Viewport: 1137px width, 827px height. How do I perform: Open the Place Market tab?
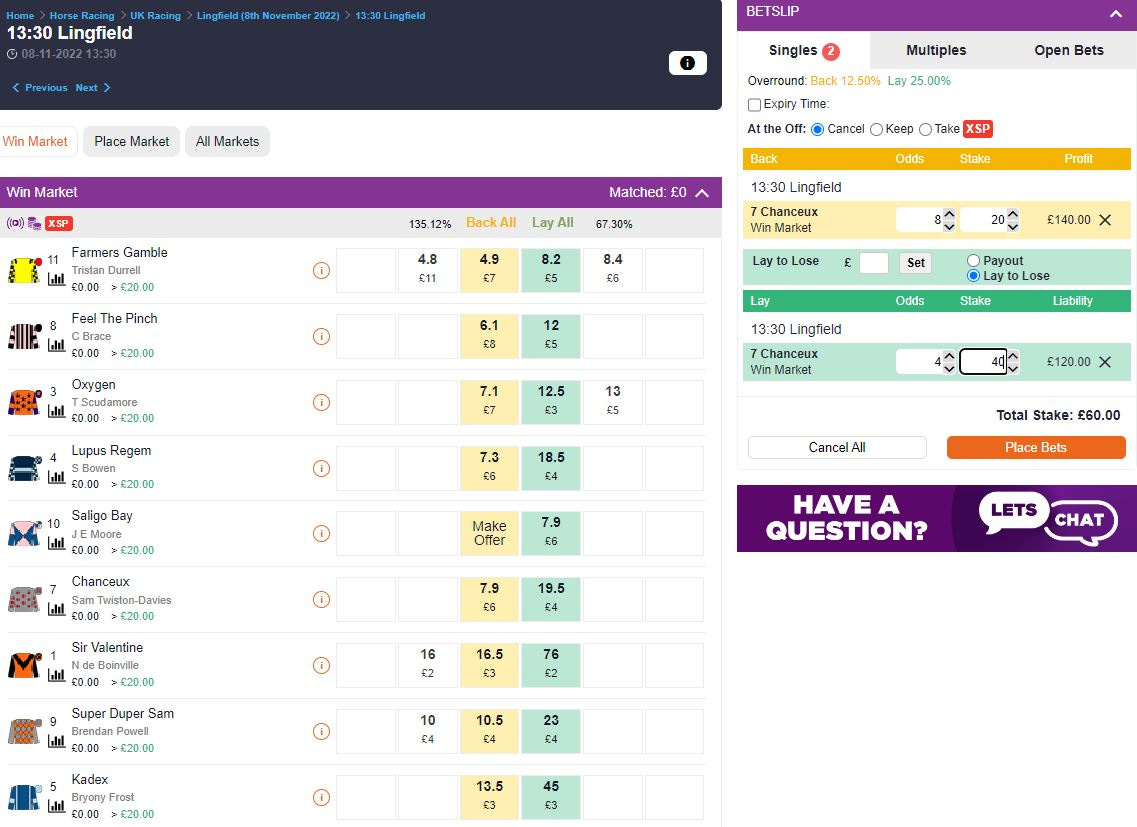[130, 141]
